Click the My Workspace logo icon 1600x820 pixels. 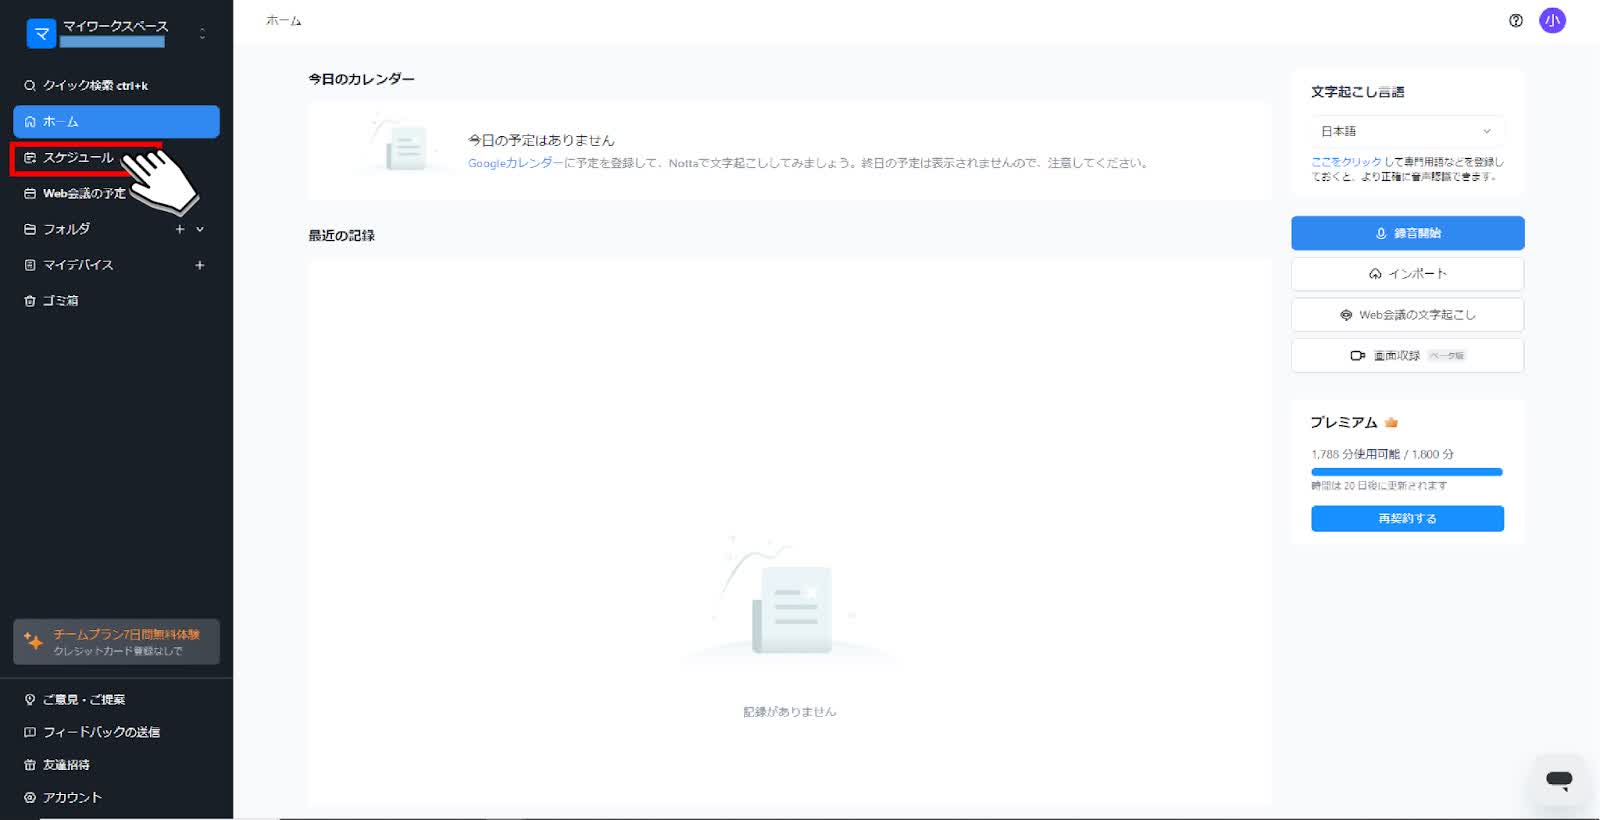41,34
